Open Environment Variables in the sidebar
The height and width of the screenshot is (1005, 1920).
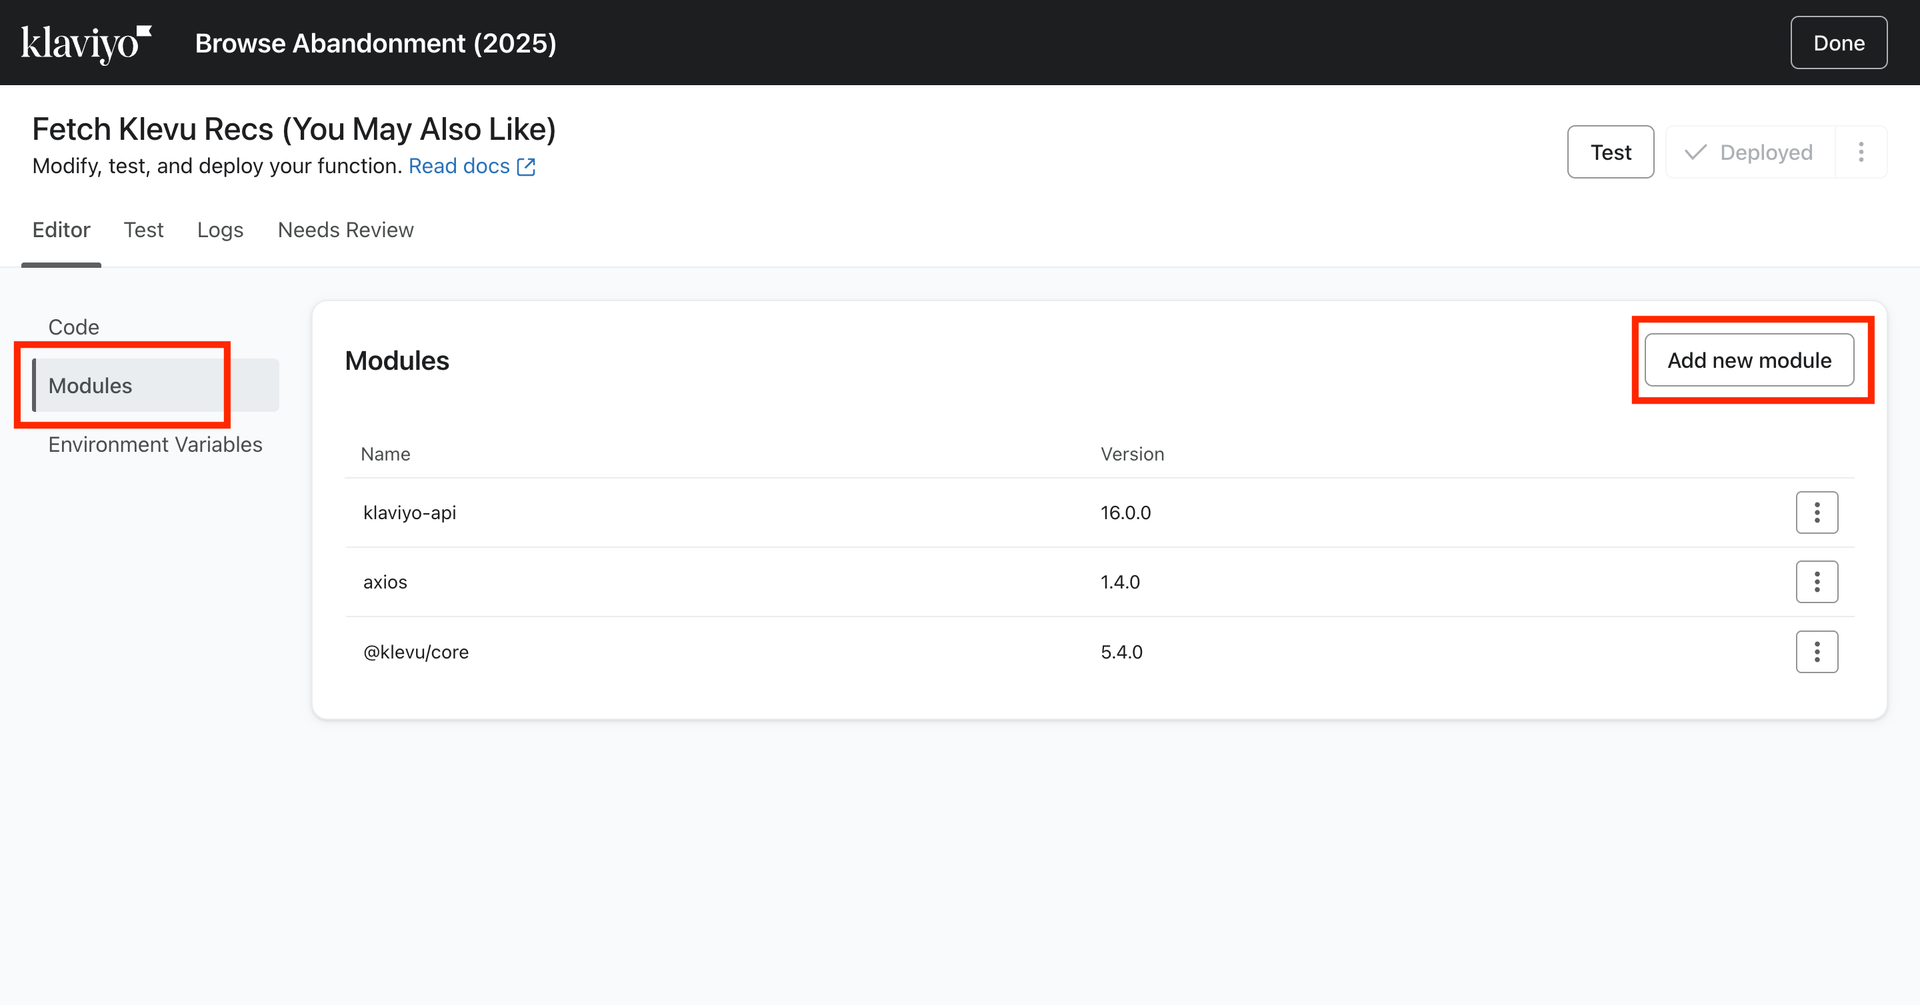coord(155,445)
